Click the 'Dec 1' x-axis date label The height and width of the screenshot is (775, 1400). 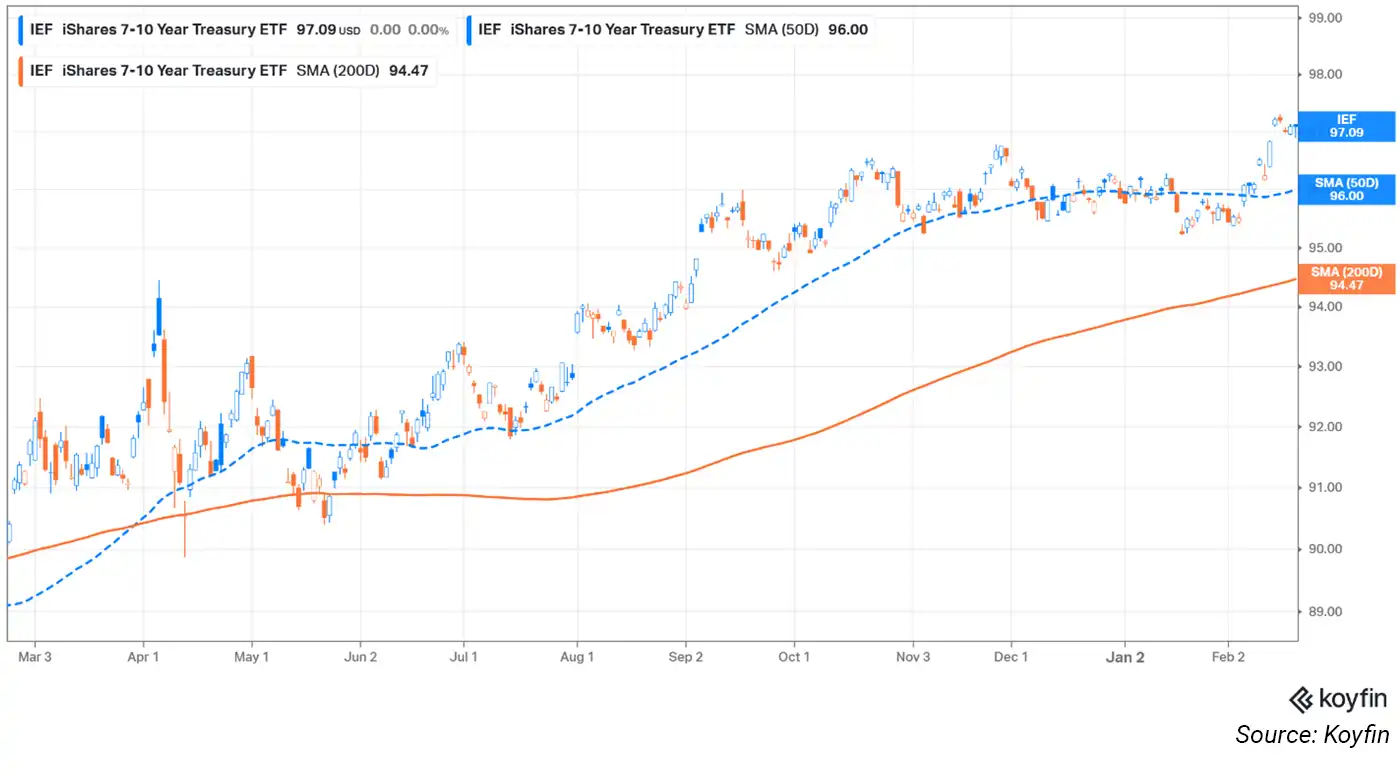pyautogui.click(x=1011, y=657)
